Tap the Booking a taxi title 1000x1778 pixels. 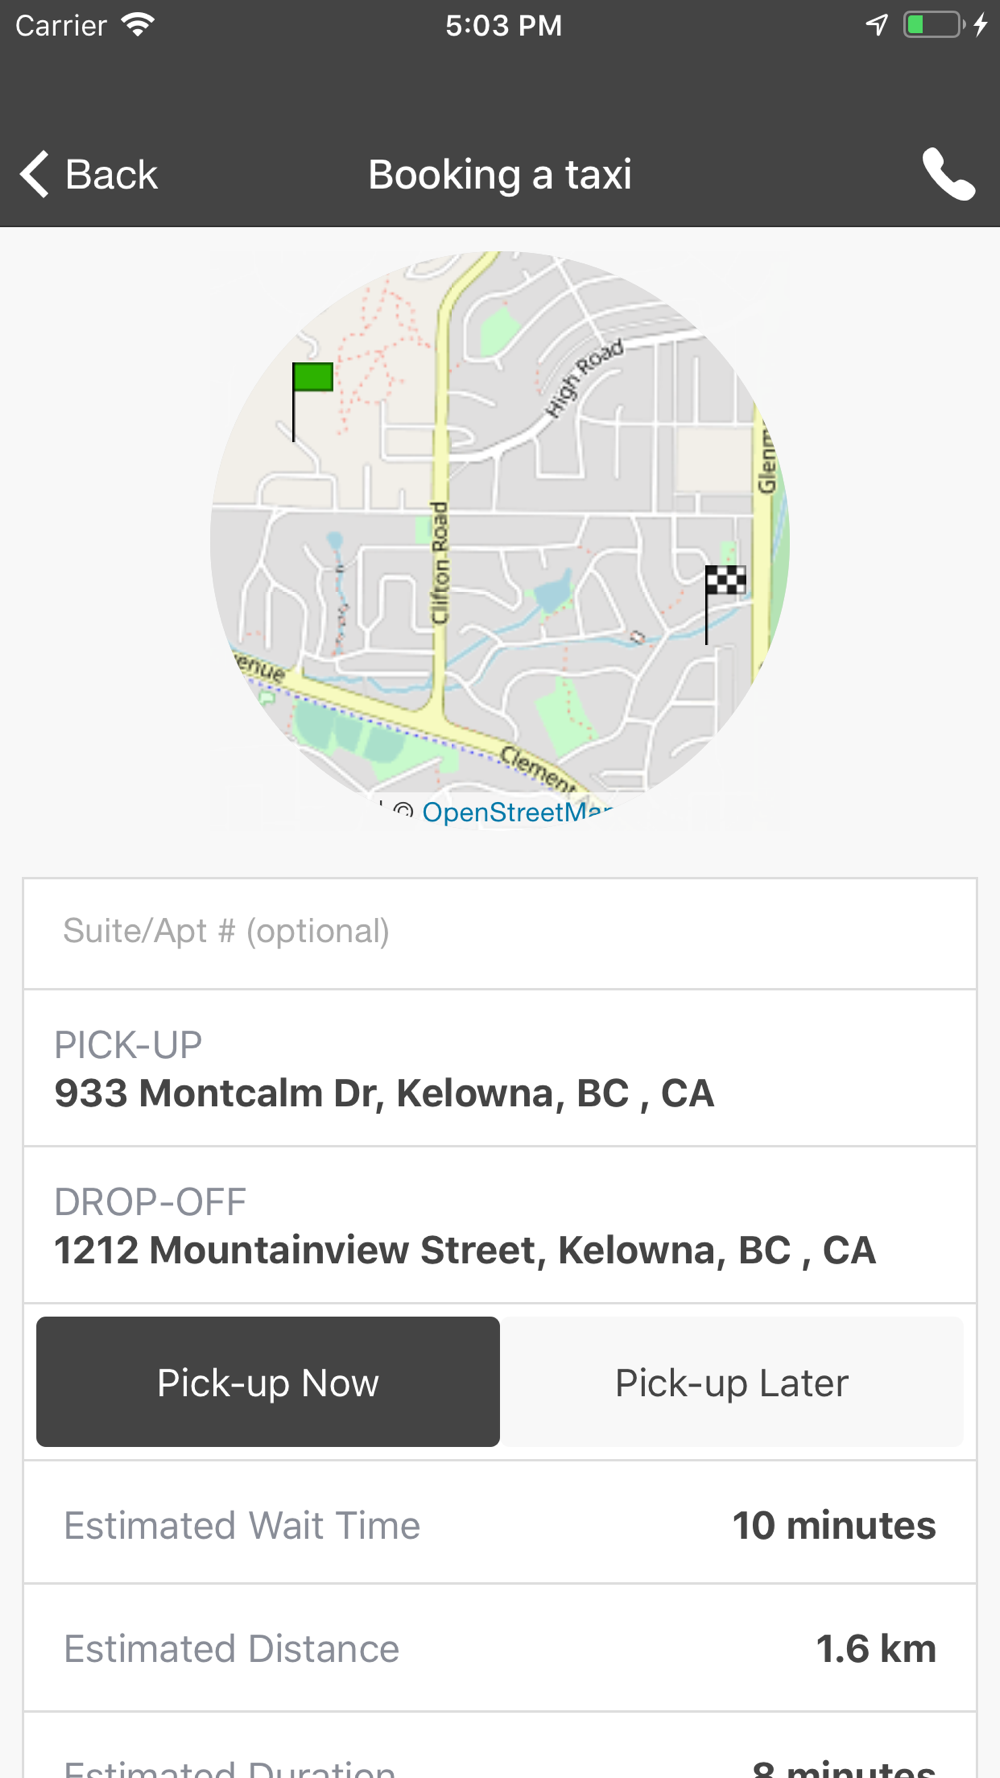(500, 175)
